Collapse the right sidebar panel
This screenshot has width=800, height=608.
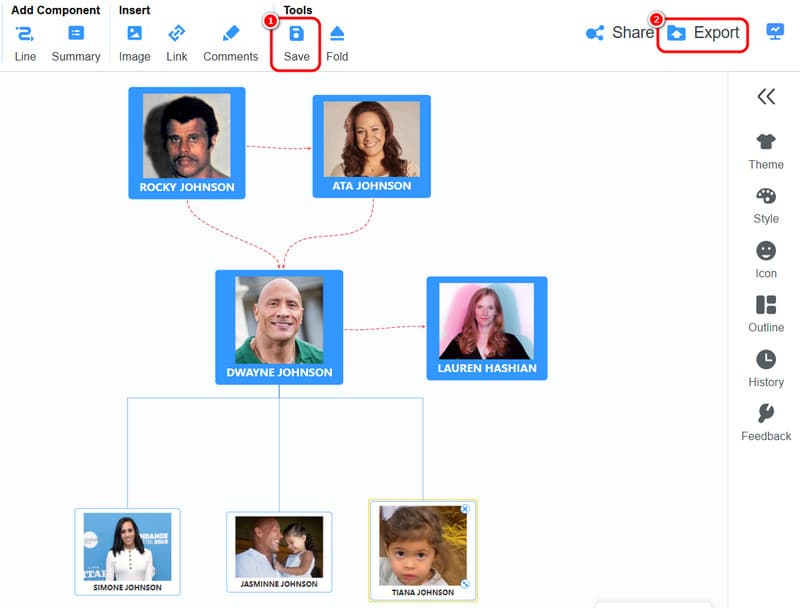[766, 96]
